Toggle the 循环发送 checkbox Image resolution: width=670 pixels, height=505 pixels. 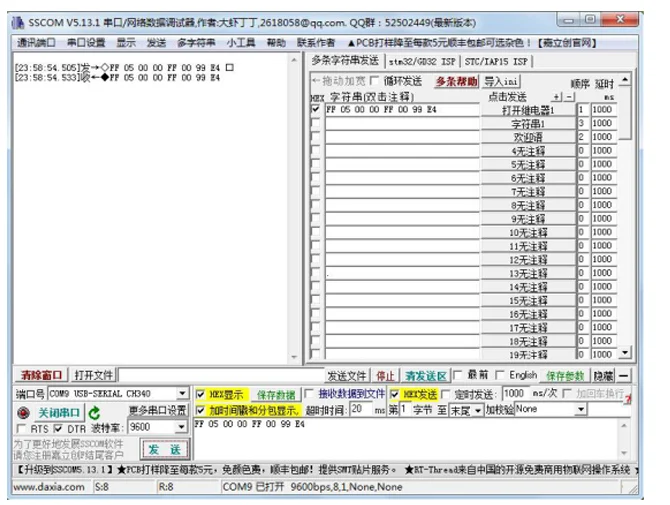pyautogui.click(x=374, y=81)
